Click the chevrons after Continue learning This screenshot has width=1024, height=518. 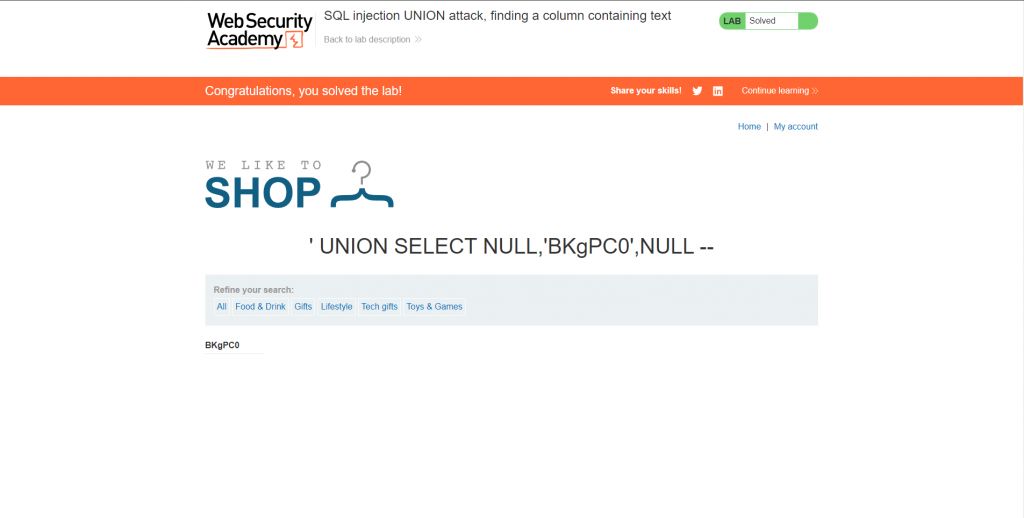coord(815,91)
